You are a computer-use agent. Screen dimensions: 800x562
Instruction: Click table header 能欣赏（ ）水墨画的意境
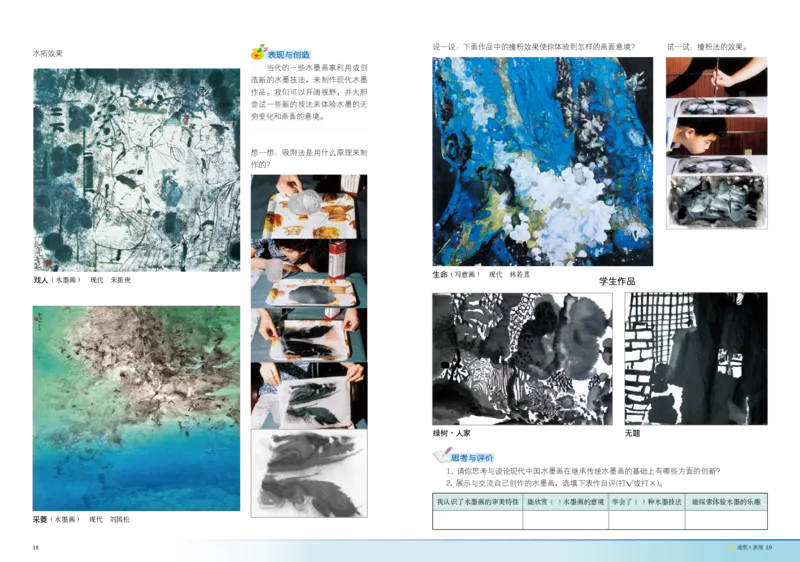(x=565, y=502)
